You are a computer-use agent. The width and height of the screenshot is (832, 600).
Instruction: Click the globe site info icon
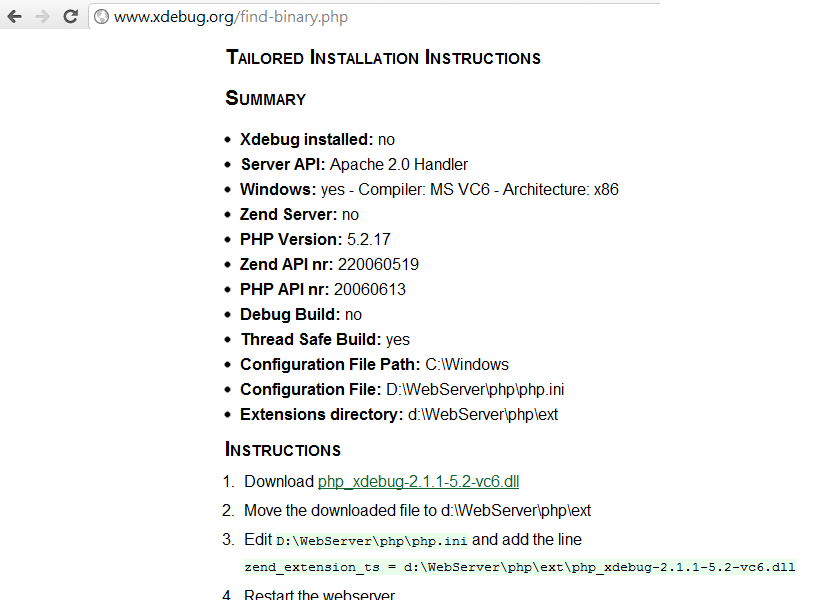(101, 17)
